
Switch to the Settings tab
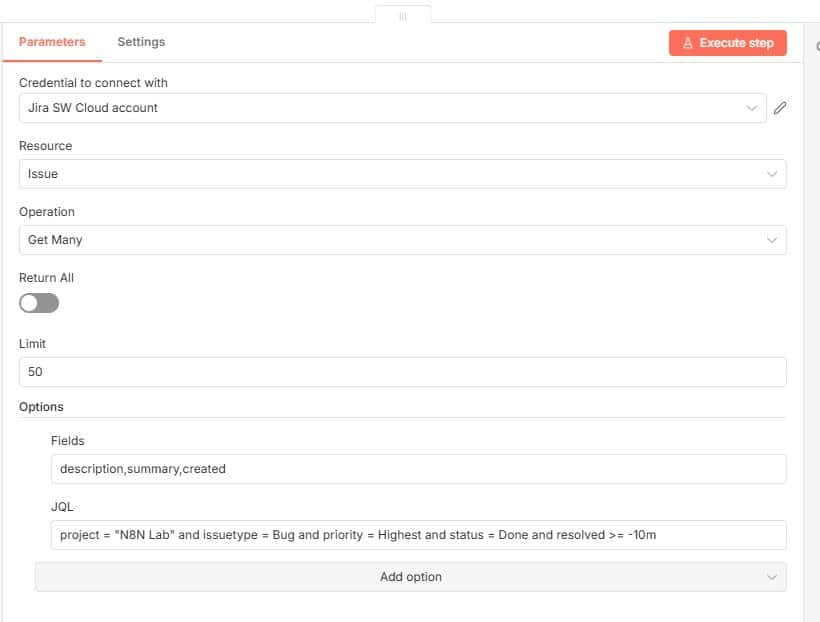point(140,42)
